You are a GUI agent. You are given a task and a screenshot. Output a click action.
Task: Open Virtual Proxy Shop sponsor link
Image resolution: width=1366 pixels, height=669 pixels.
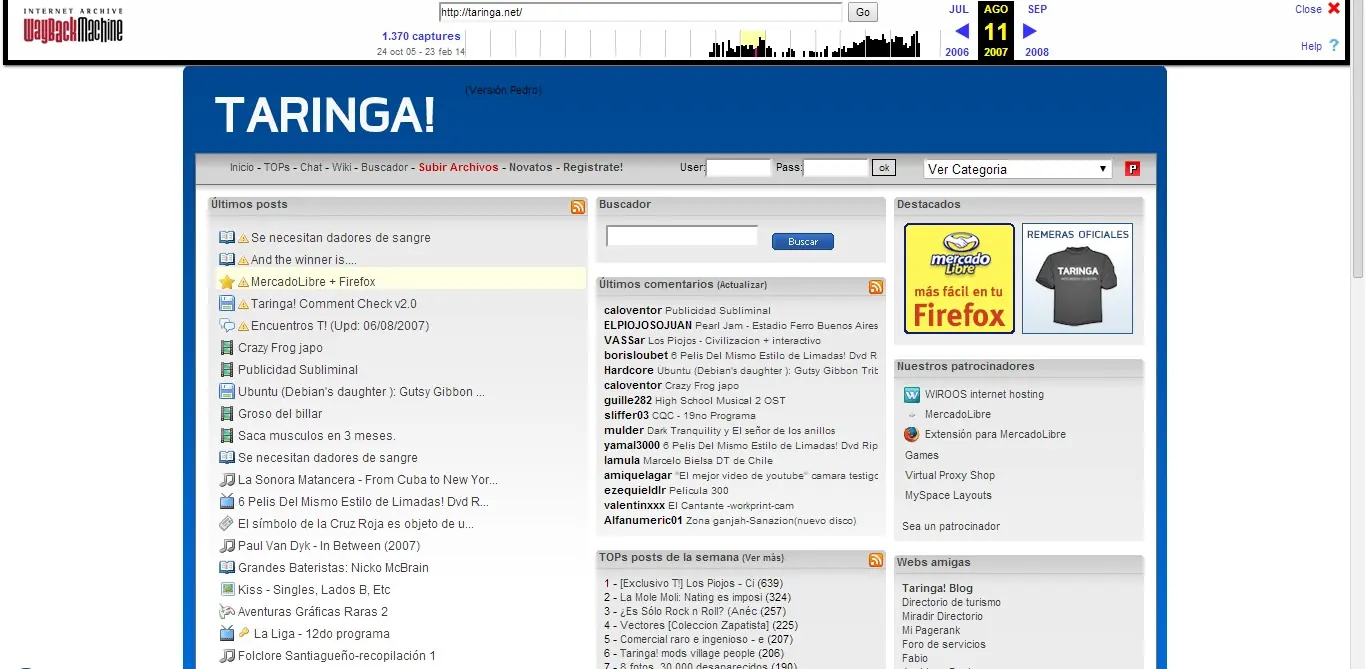click(x=950, y=475)
